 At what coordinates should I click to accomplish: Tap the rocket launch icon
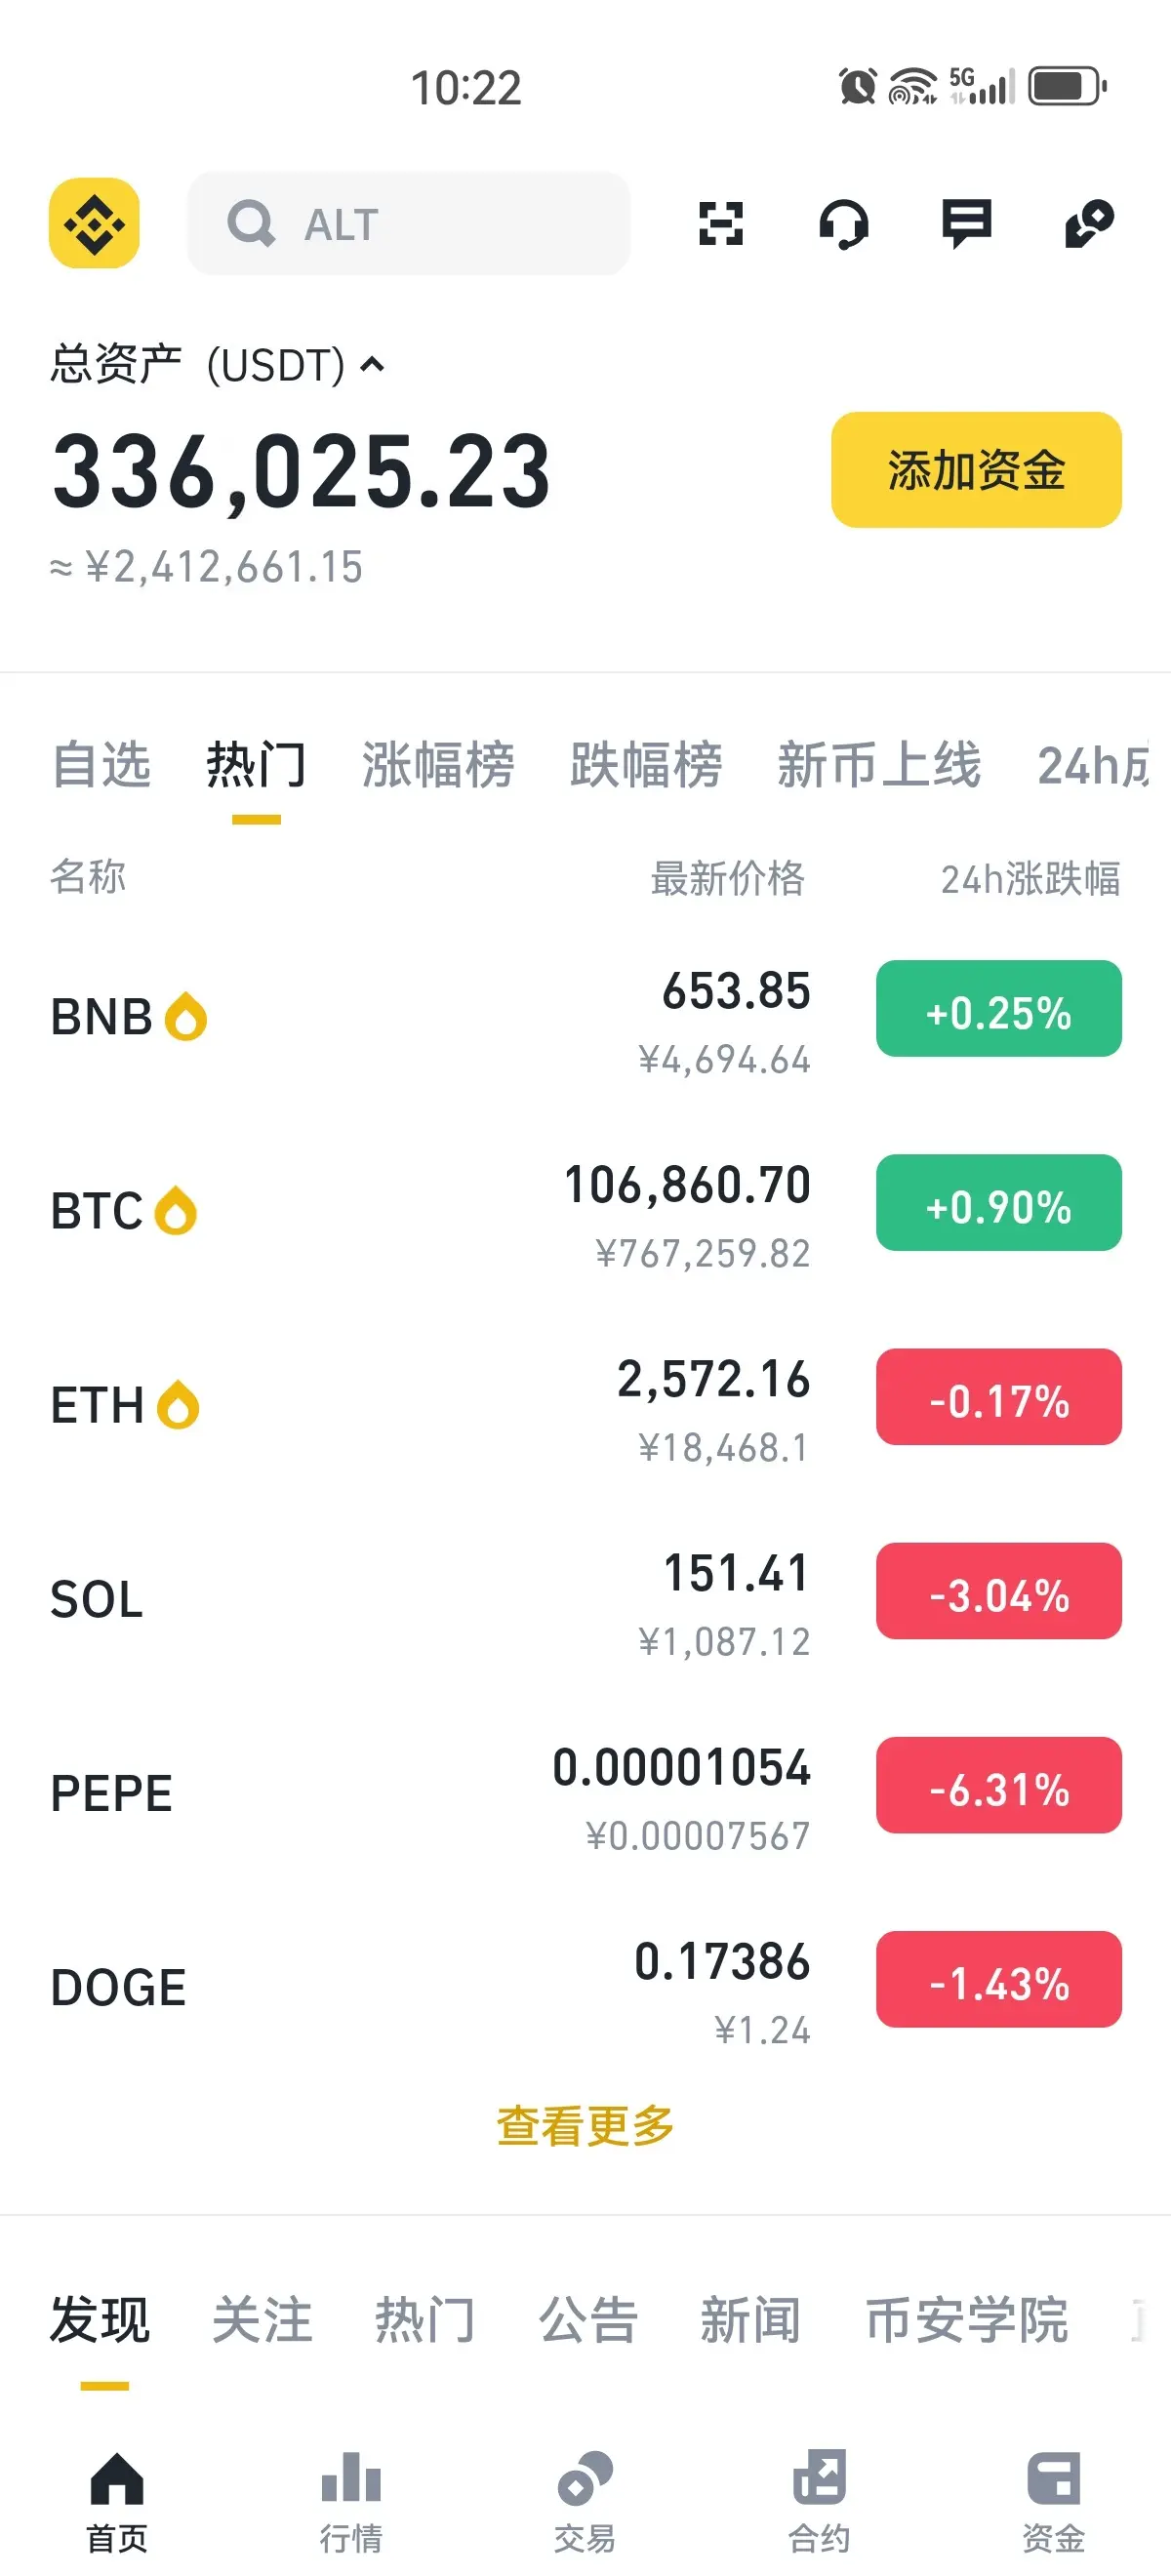pyautogui.click(x=1090, y=223)
